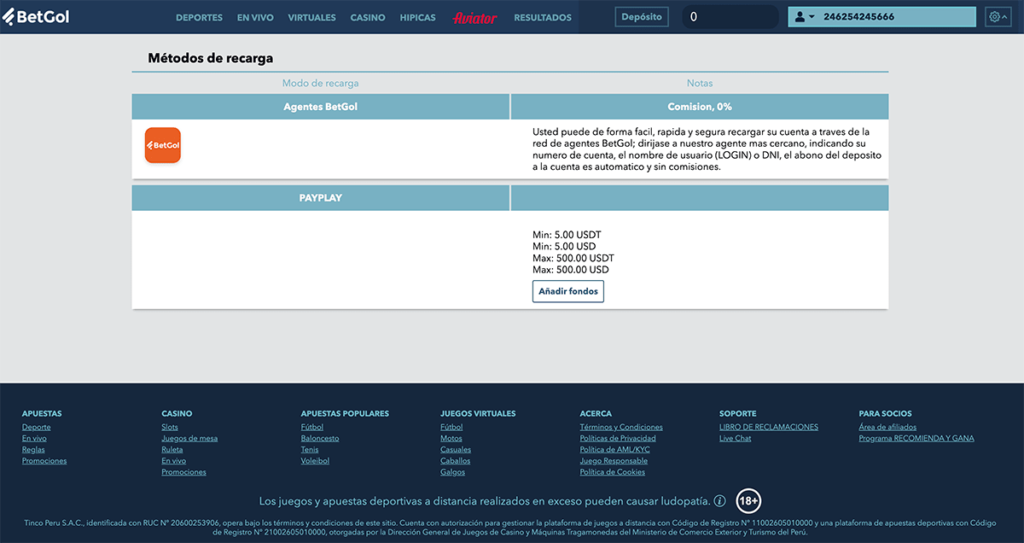Open the HIPICAS menu item
This screenshot has height=543, width=1024.
coord(418,18)
